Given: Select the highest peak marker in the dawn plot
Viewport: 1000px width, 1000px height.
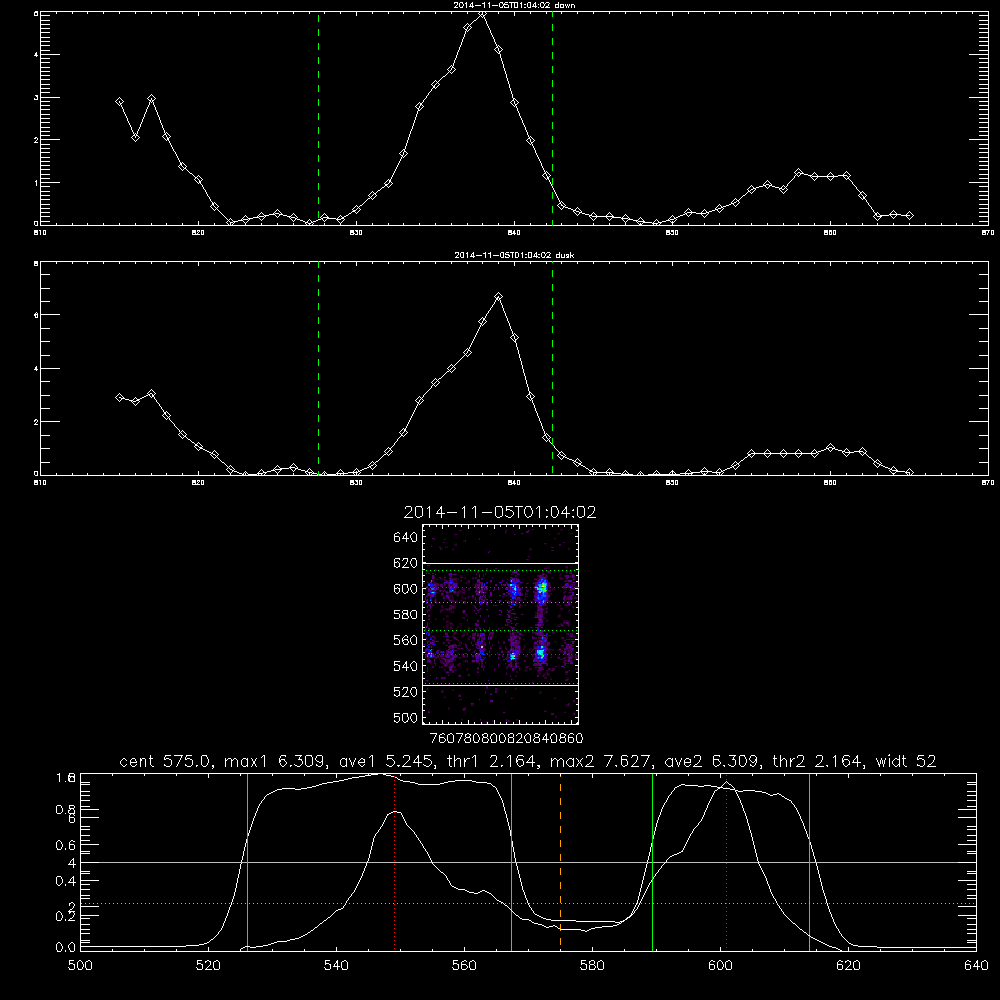Looking at the screenshot, I should coord(483,14).
